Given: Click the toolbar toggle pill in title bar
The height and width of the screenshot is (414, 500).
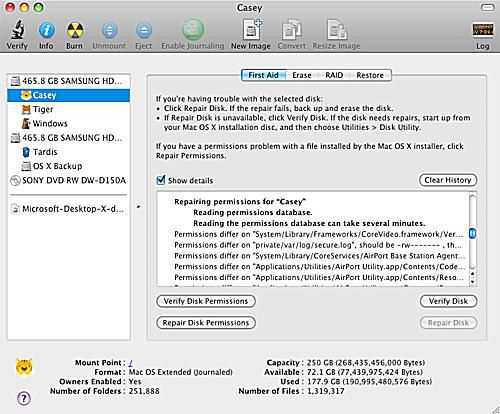Looking at the screenshot, I should tap(487, 7).
